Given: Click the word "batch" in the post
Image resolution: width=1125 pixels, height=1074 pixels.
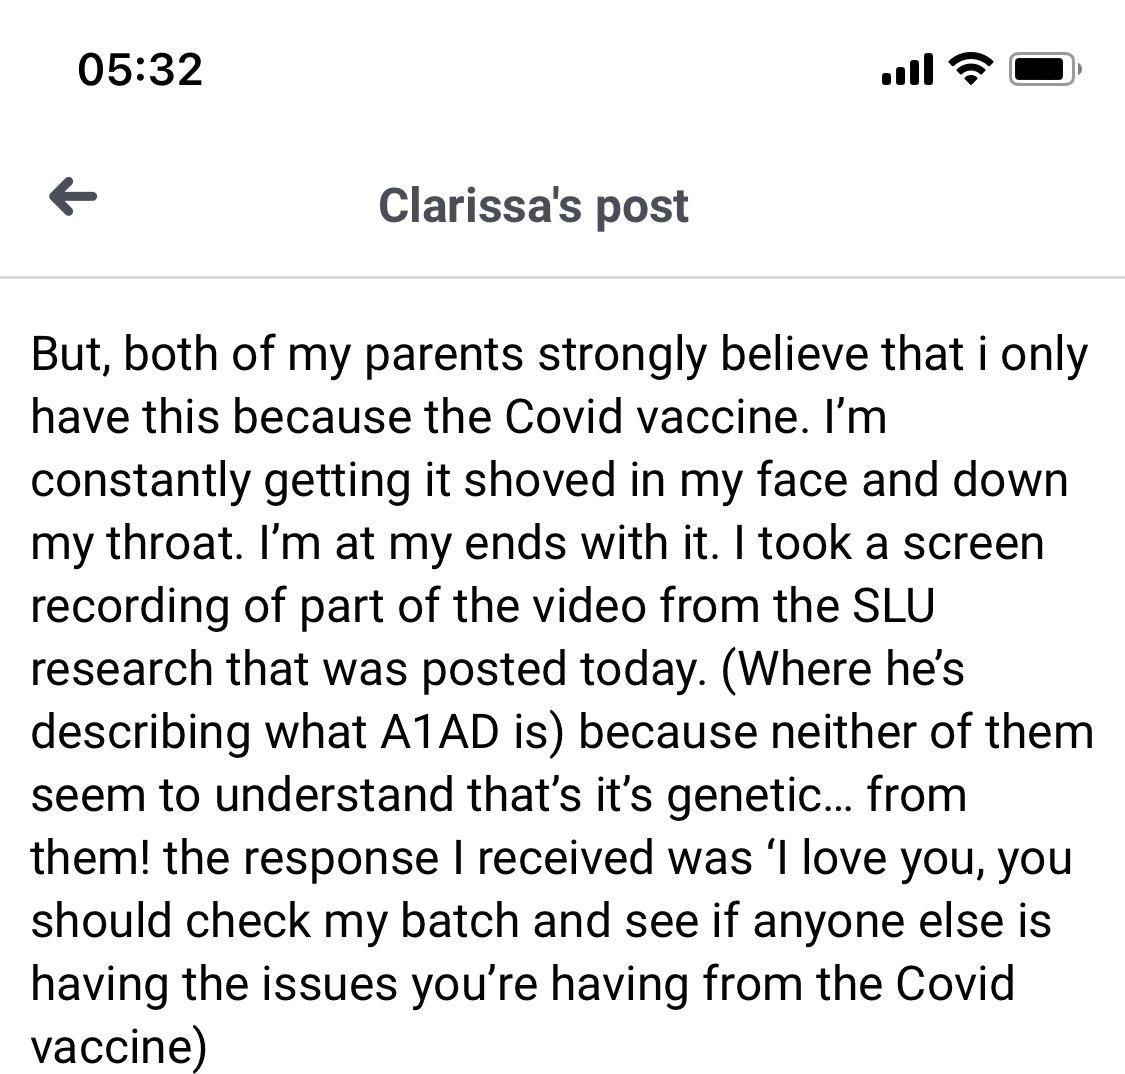Looking at the screenshot, I should click(459, 920).
